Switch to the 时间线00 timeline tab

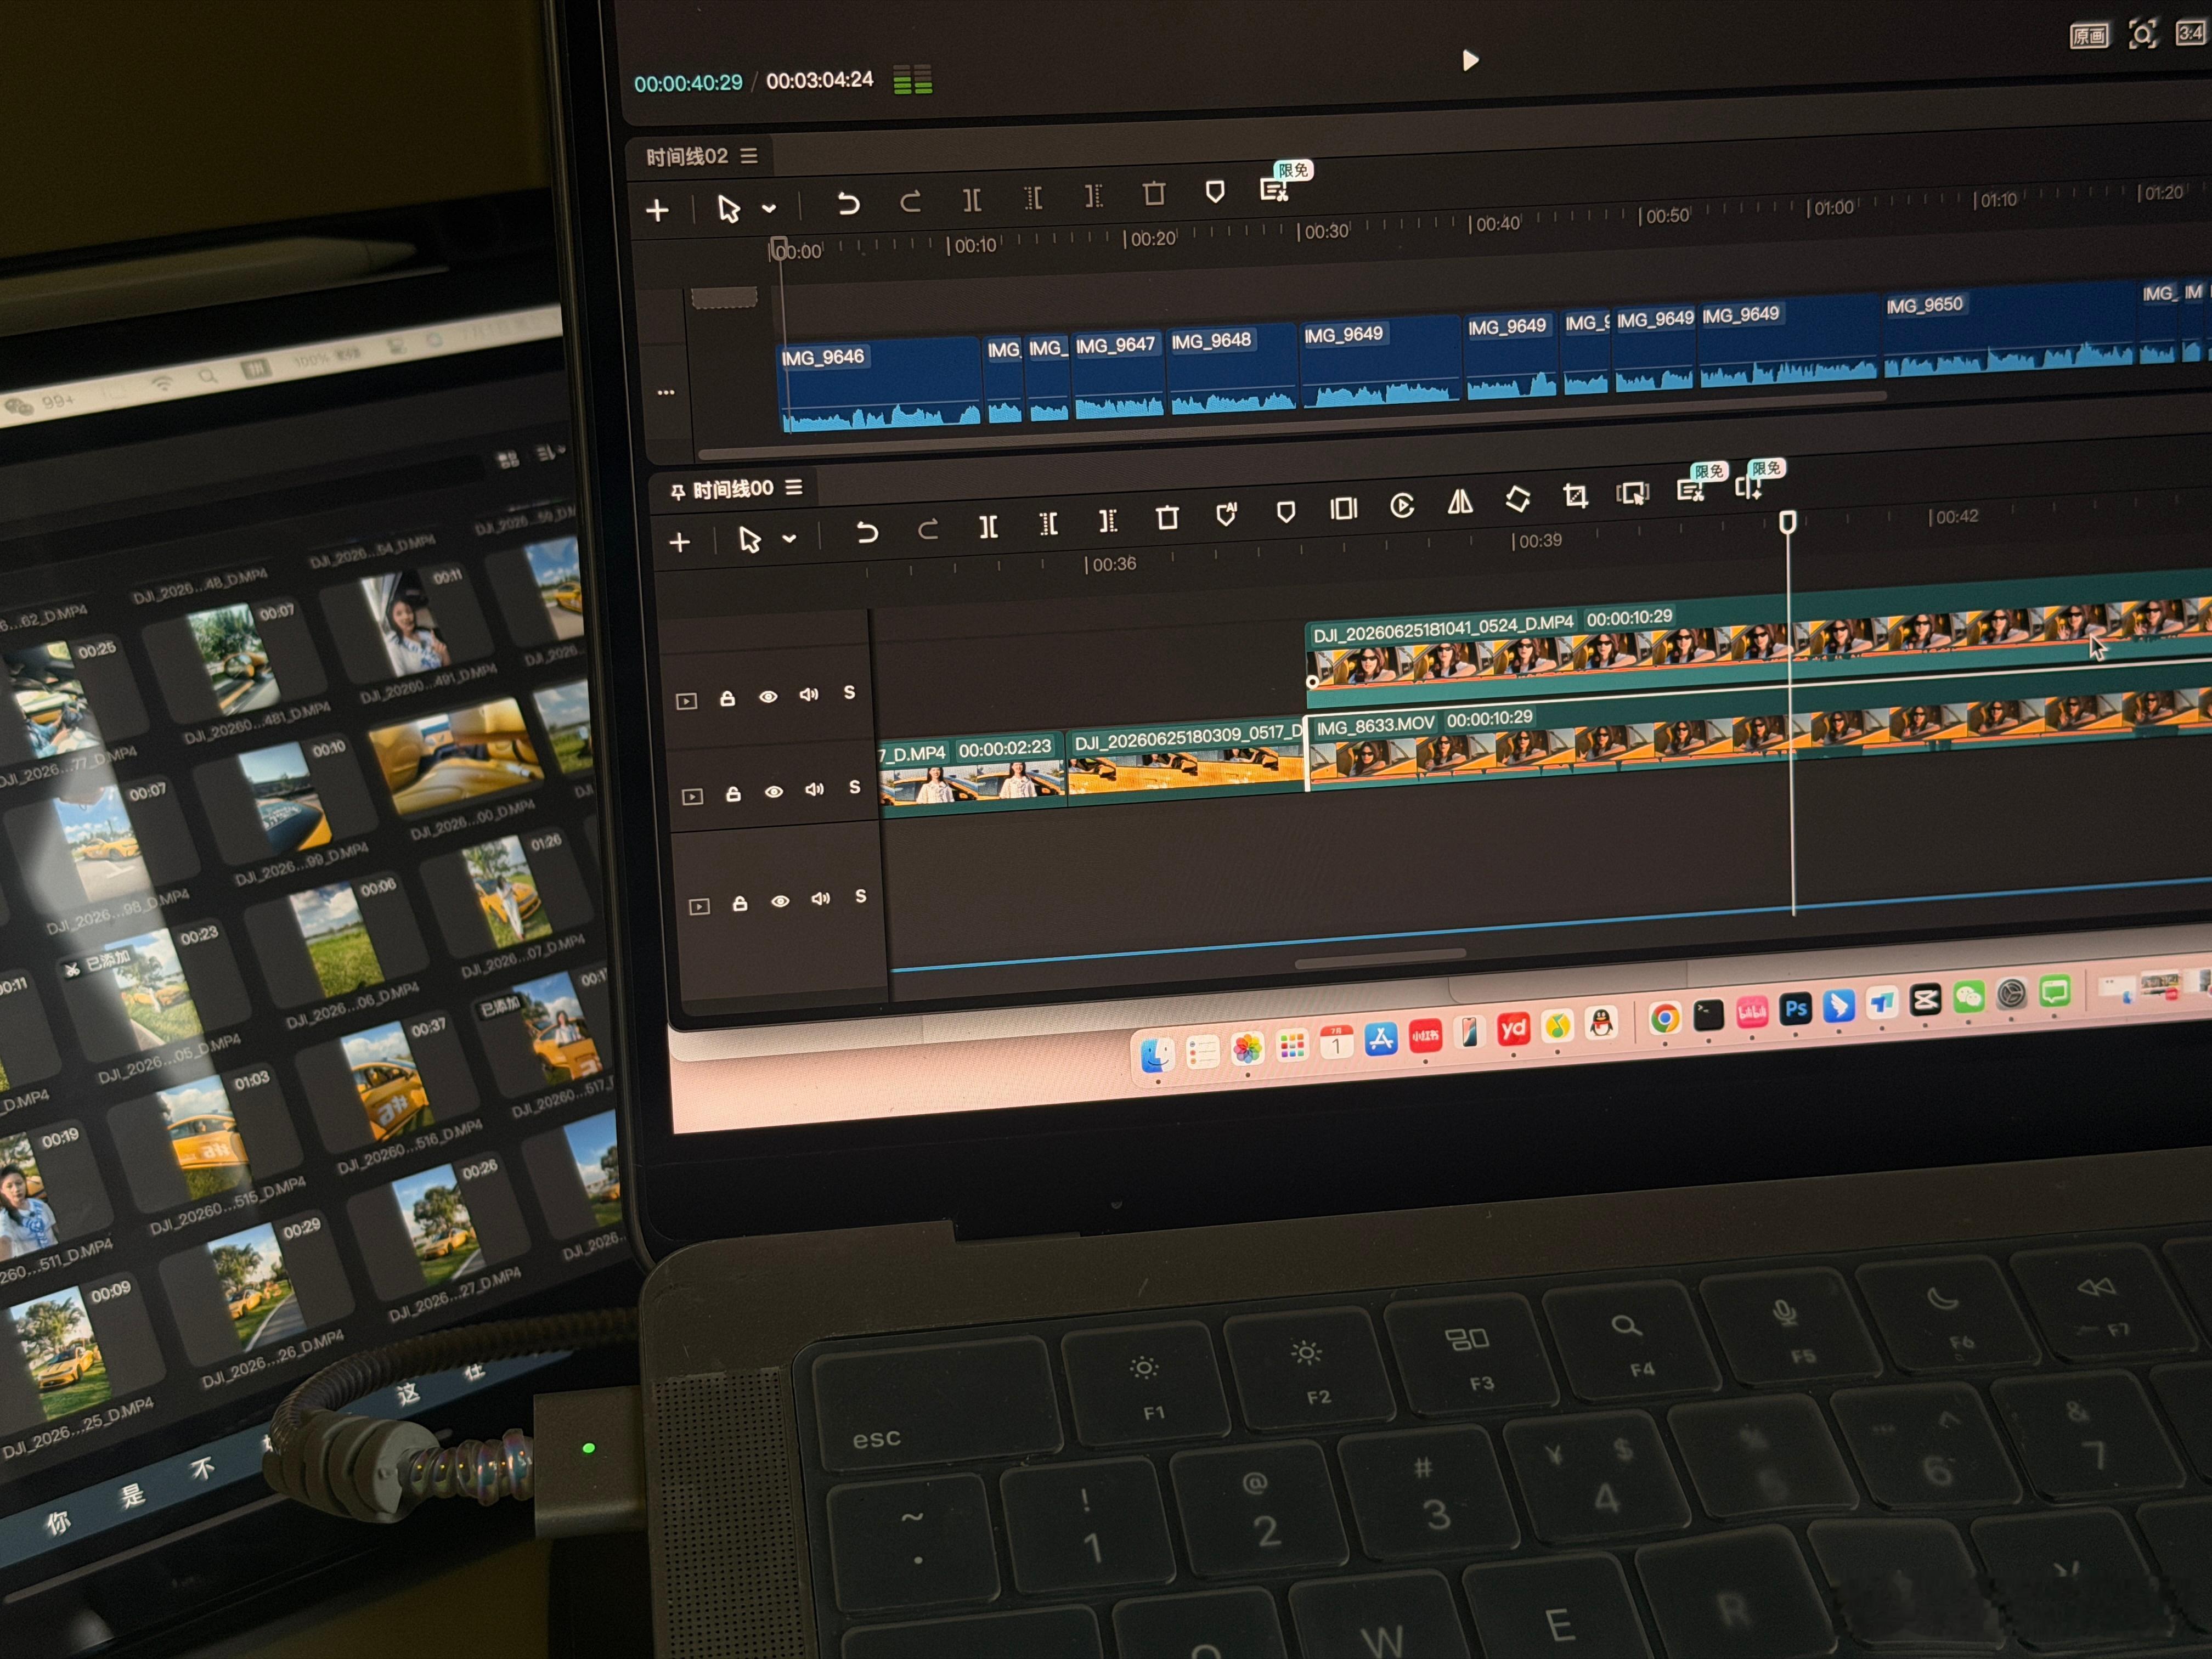733,489
